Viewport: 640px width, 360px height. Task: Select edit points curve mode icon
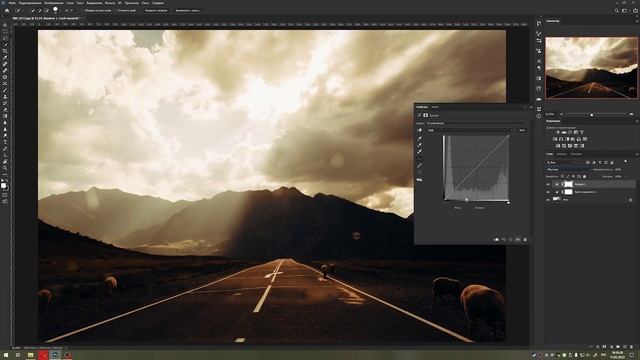(420, 159)
